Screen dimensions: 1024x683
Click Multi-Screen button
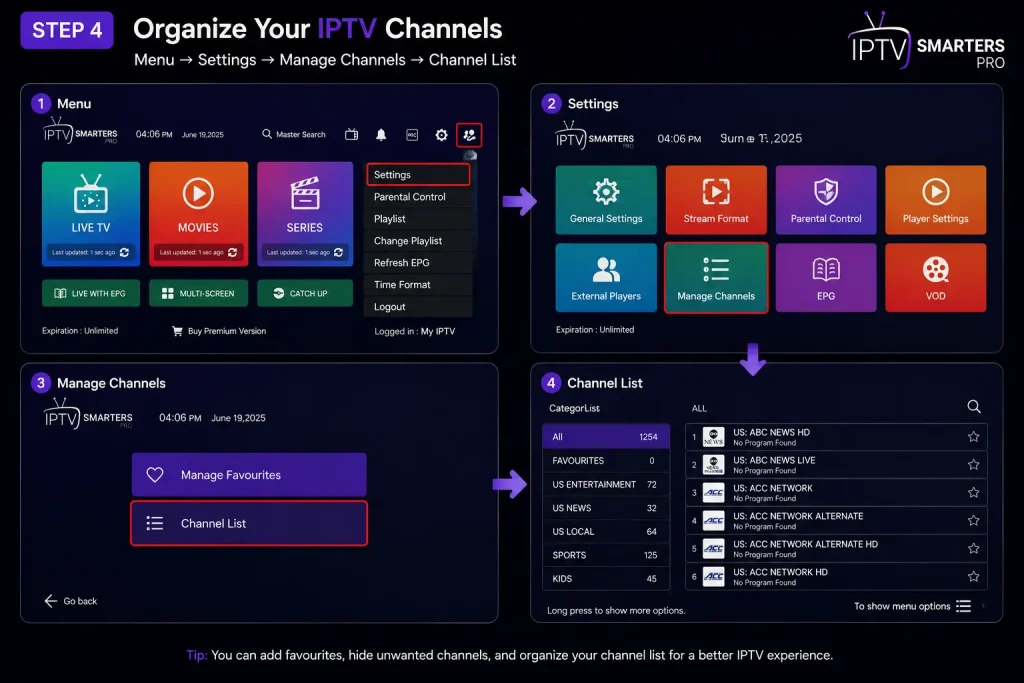coord(199,293)
